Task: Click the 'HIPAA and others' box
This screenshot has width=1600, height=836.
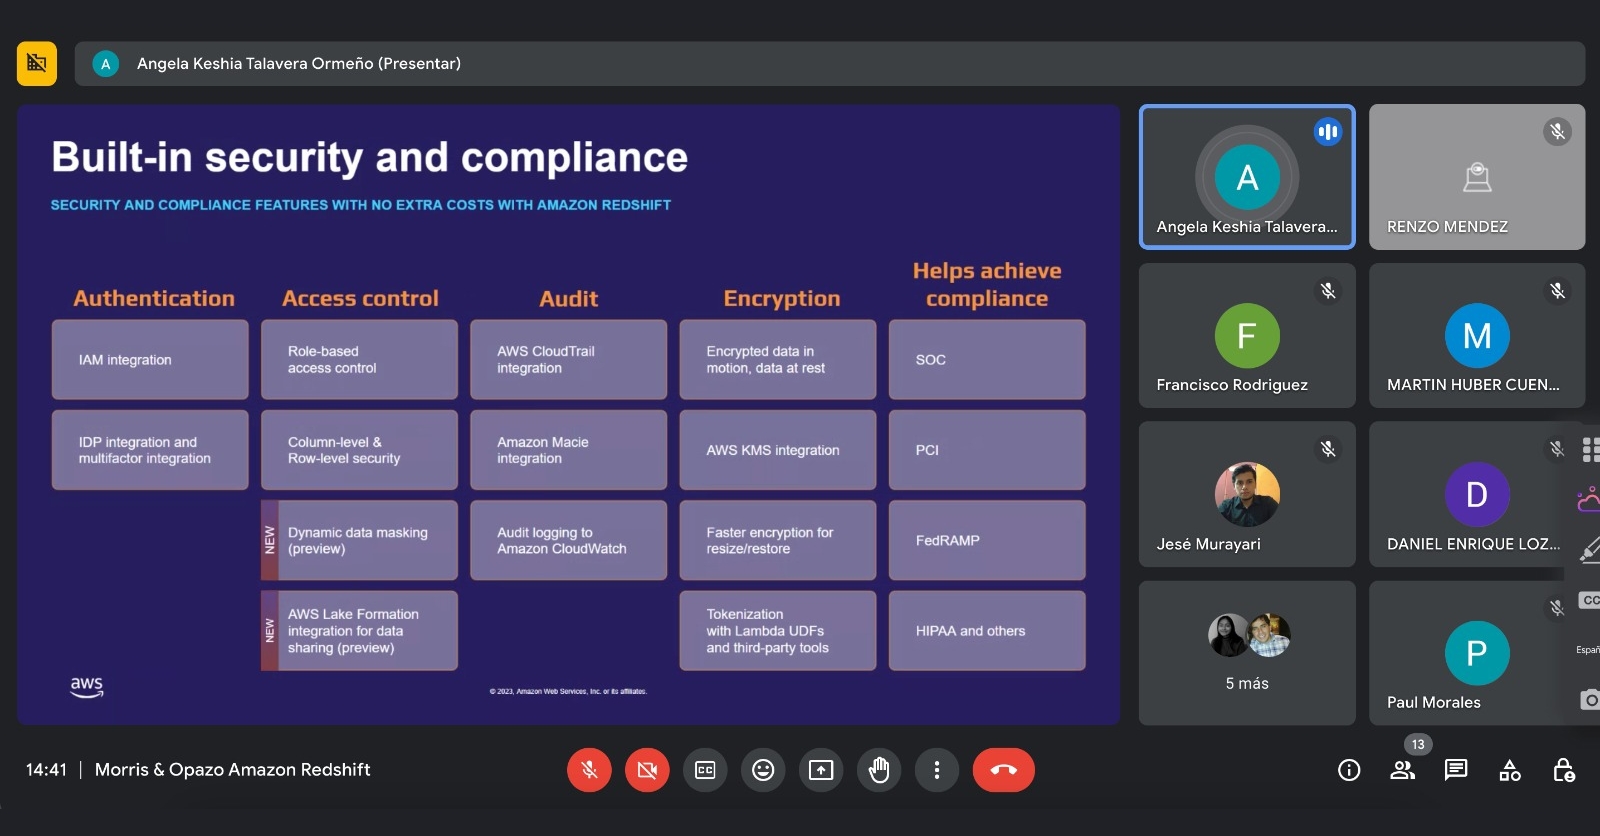Action: pos(987,631)
